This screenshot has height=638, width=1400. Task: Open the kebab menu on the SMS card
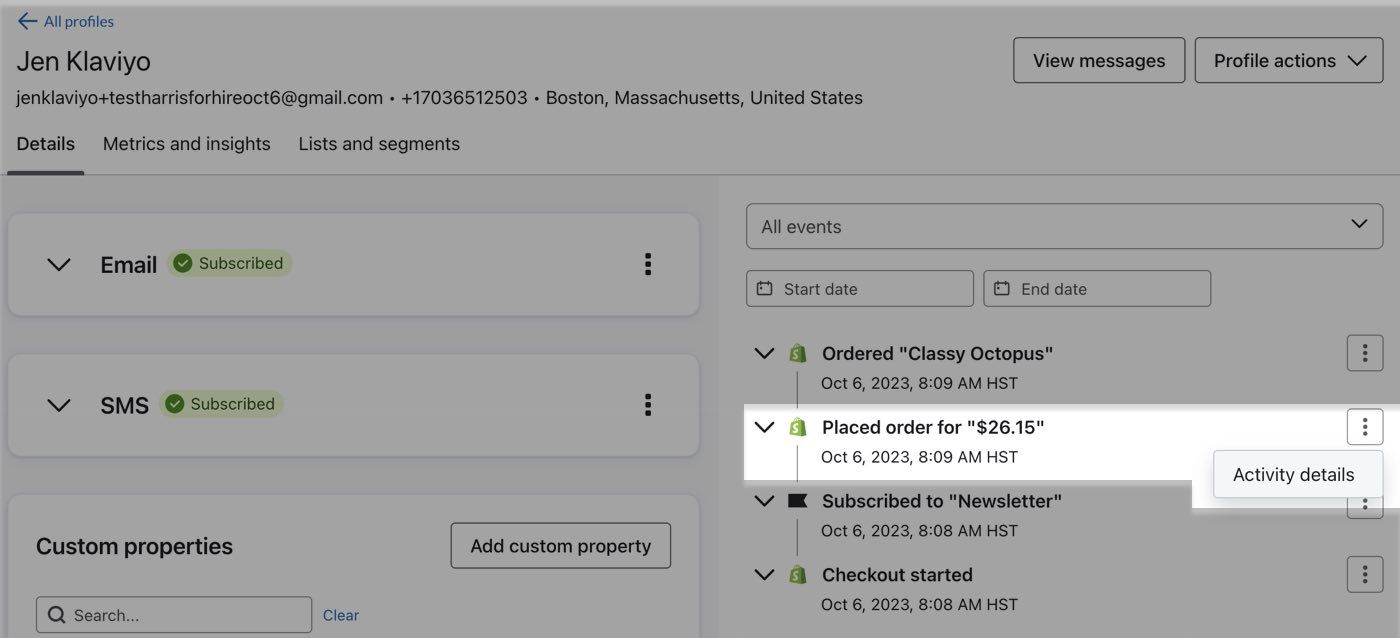coord(647,405)
